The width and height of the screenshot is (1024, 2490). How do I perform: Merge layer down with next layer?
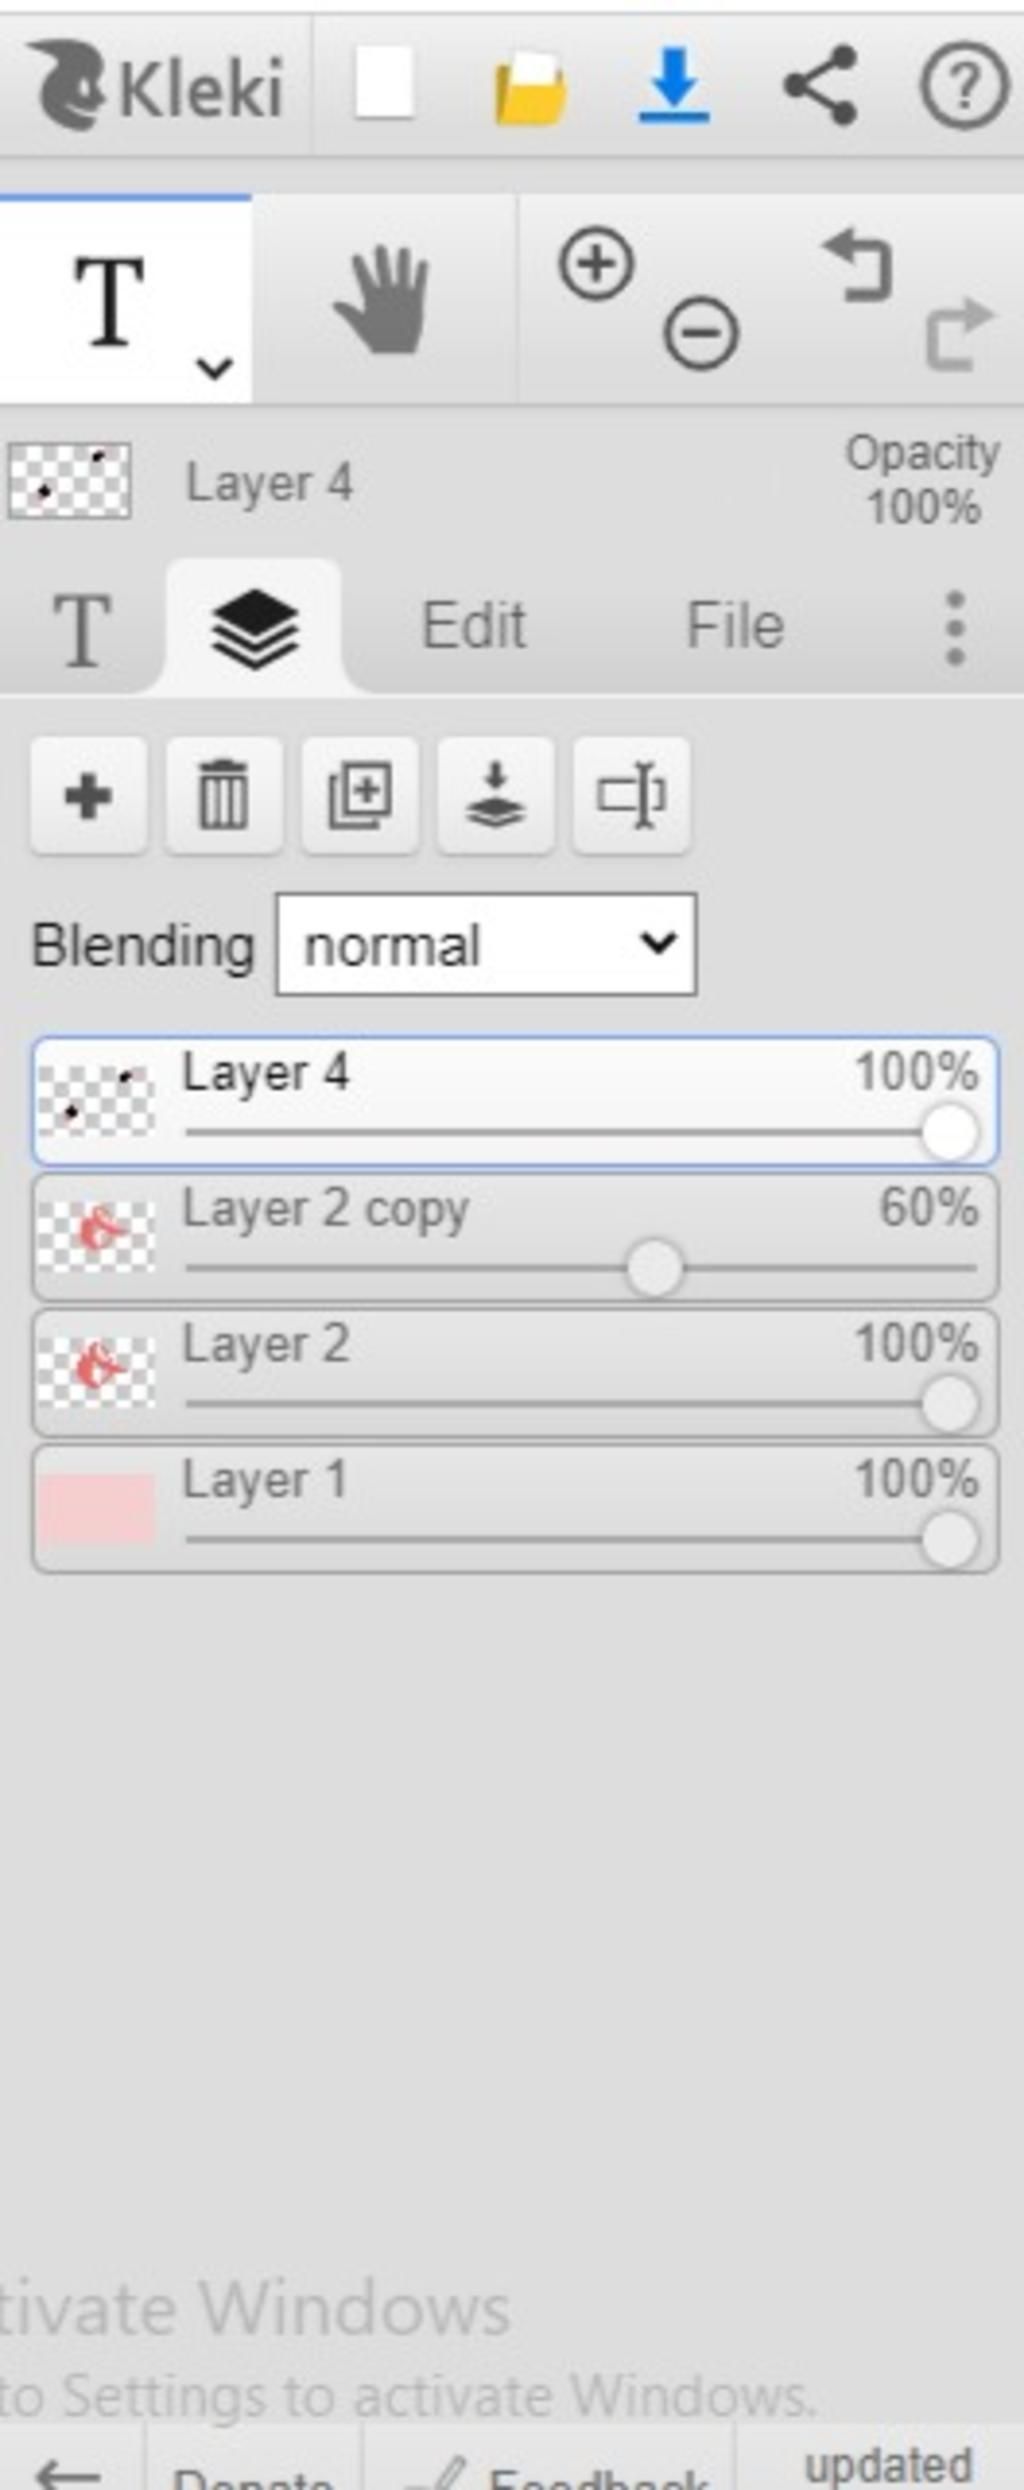coord(495,796)
